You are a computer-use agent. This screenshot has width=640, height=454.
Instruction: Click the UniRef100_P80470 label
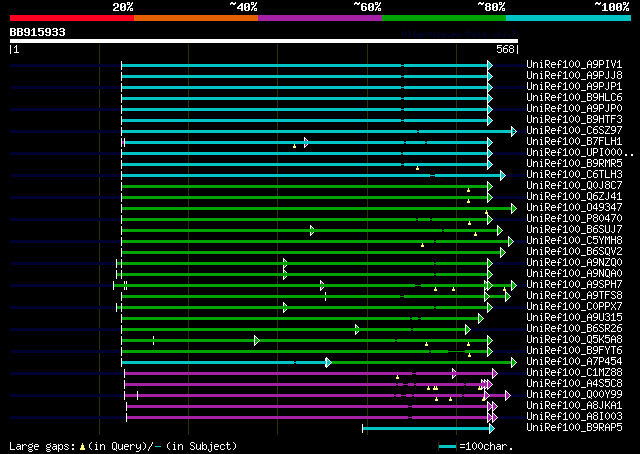574,219
